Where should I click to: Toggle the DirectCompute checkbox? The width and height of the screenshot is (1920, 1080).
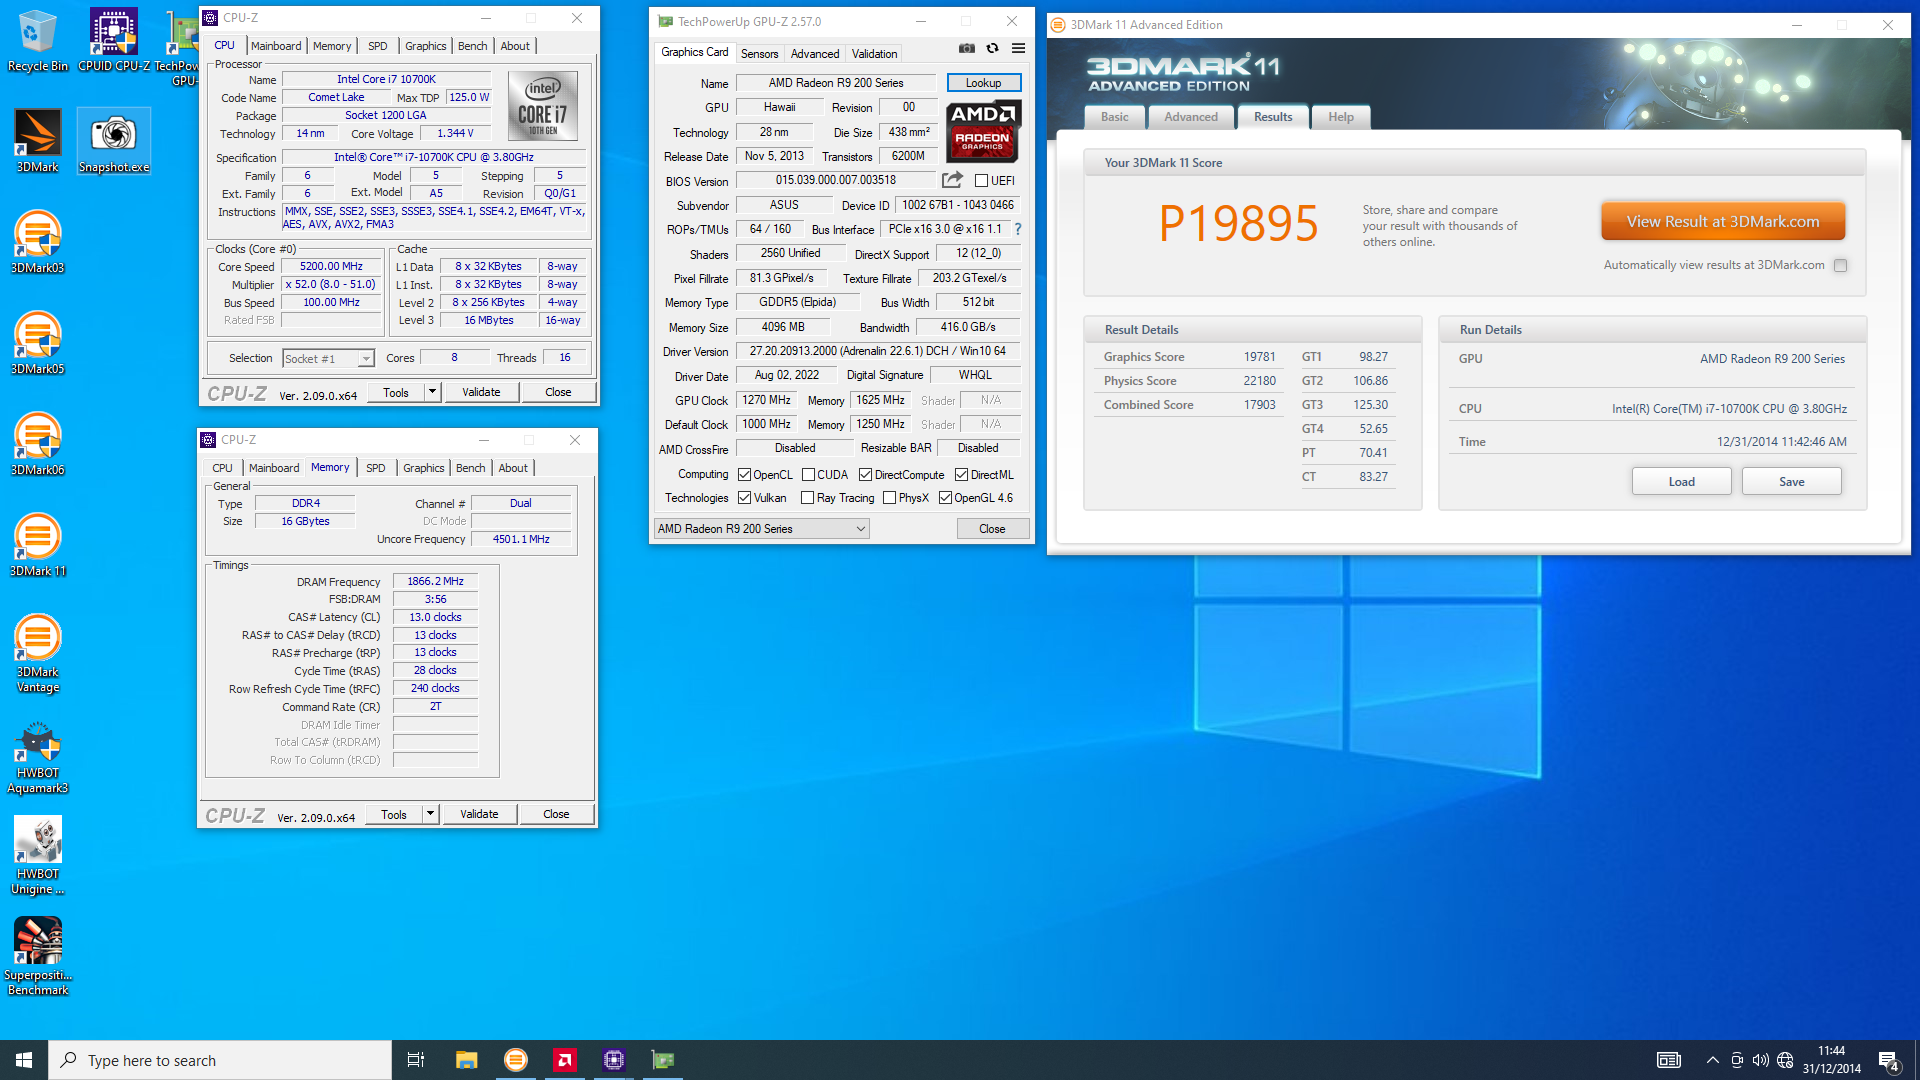865,475
